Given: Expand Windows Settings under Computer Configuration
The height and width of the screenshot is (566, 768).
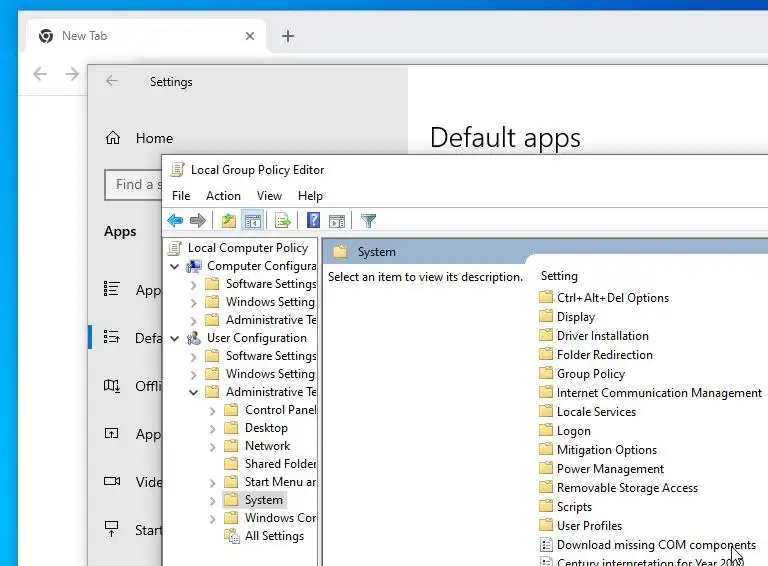Looking at the screenshot, I should point(193,303).
